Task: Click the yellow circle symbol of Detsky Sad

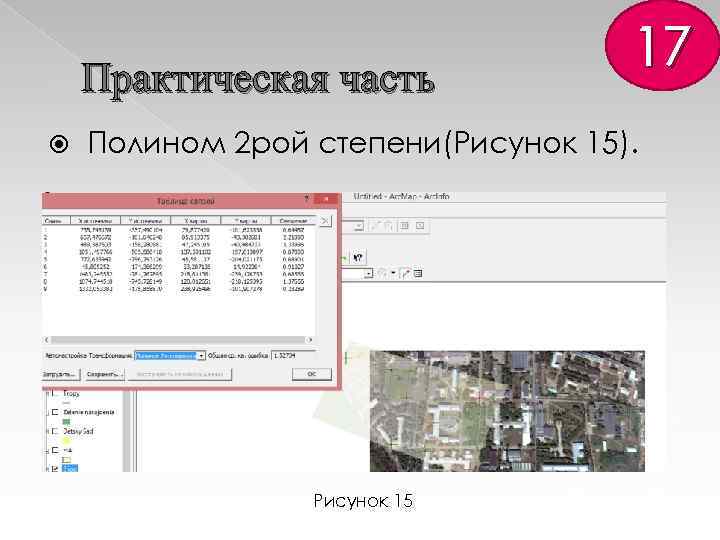Action: 67,441
